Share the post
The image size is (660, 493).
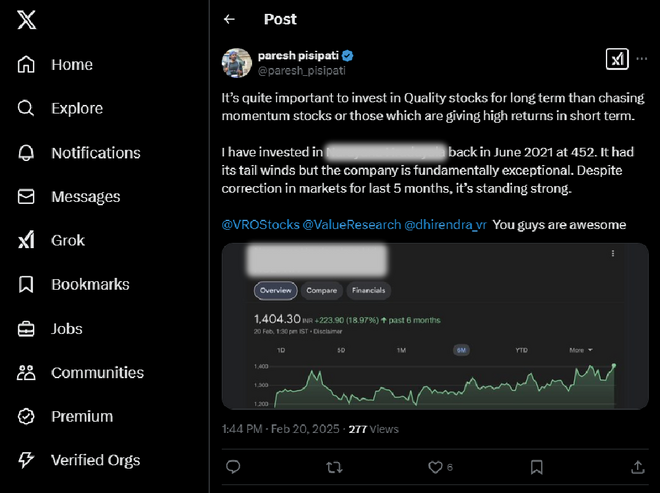tap(638, 467)
